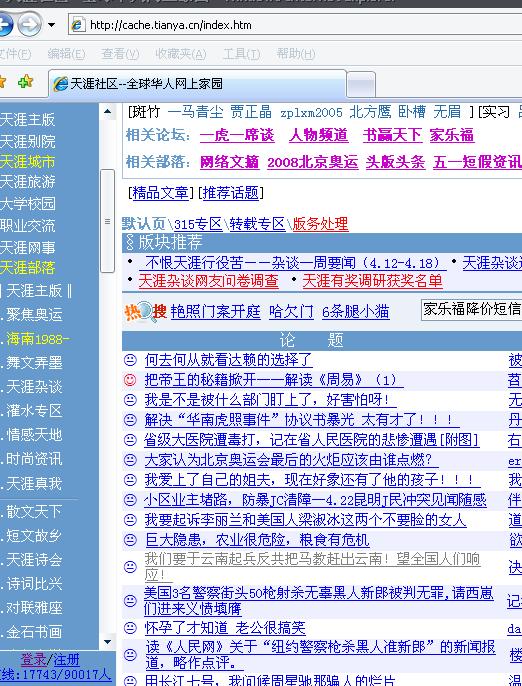Viewport: 522px width, 686px height.
Task: Open a new blank tab
Action: [x=361, y=85]
